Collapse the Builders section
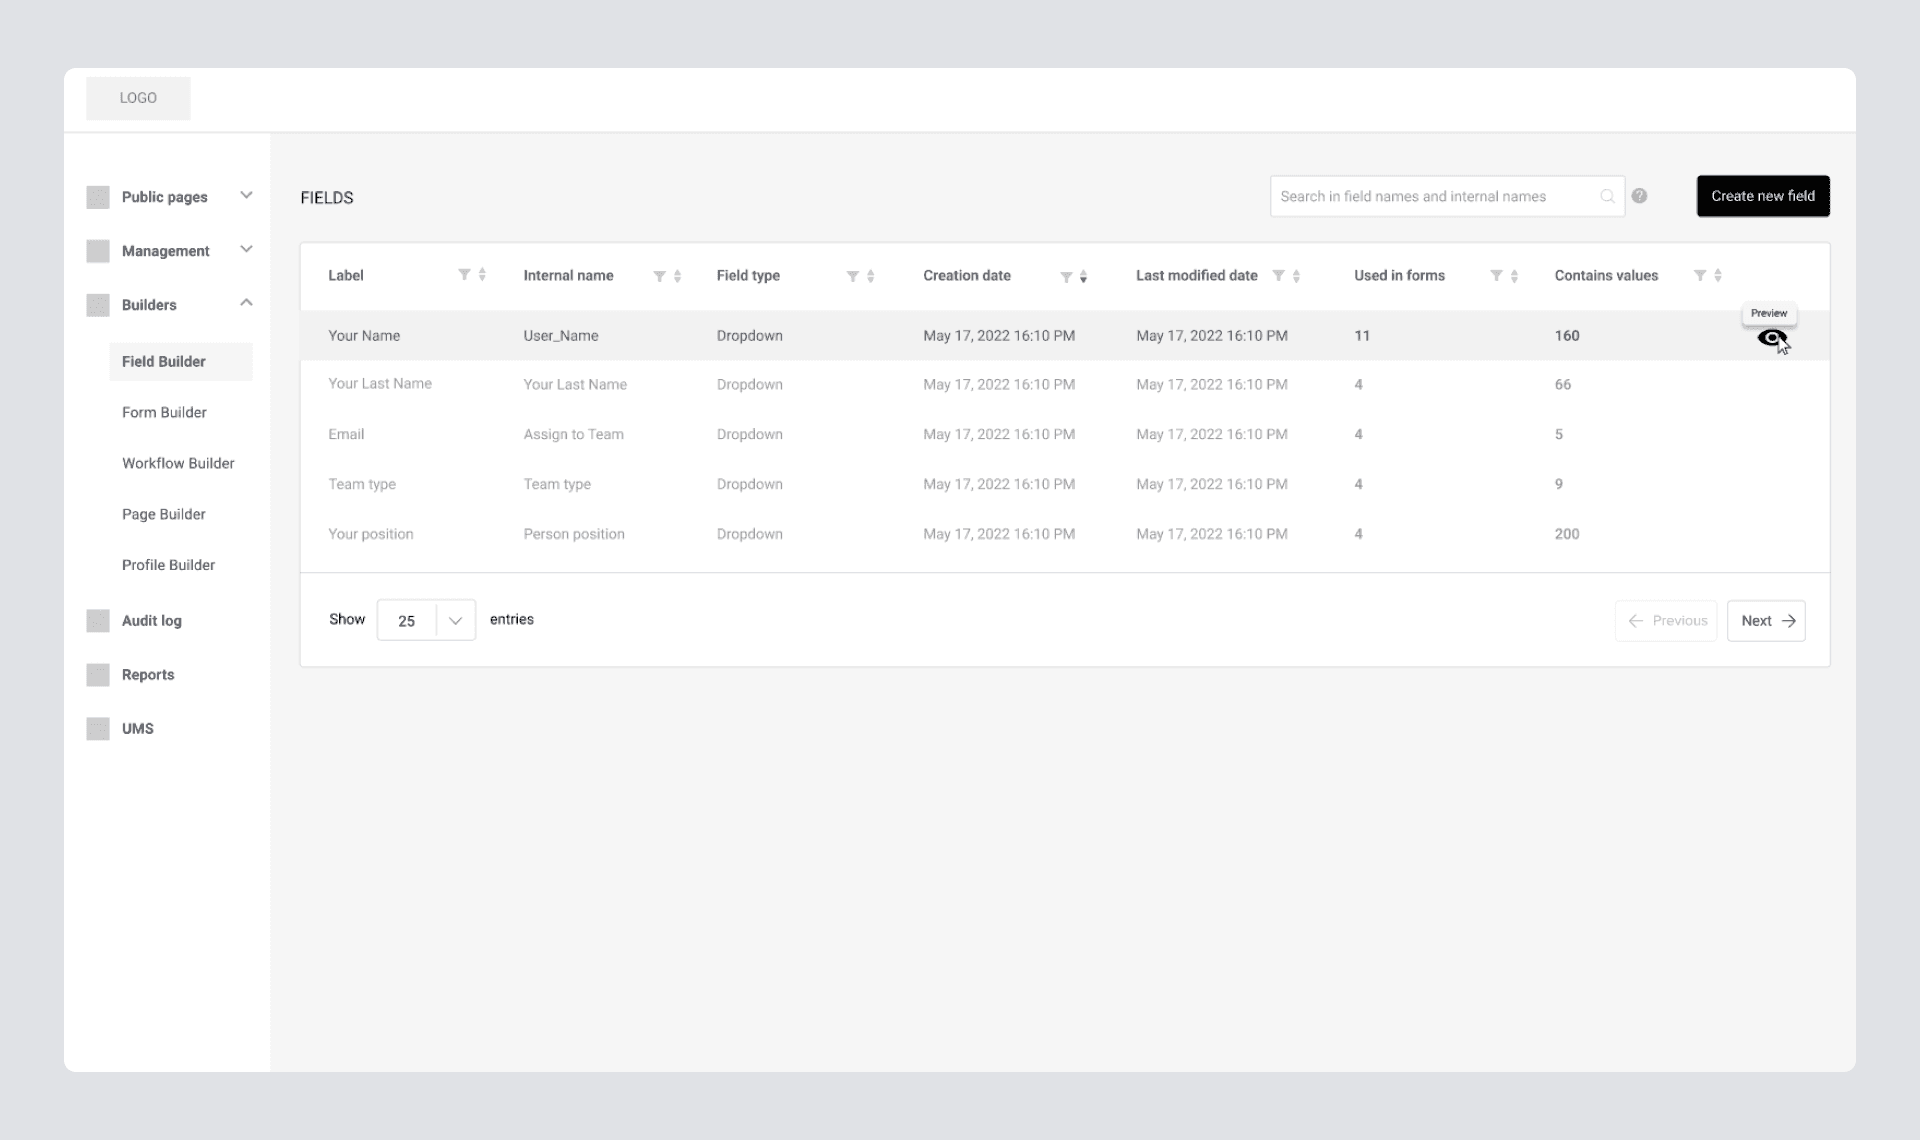Viewport: 1920px width, 1140px height. pyautogui.click(x=246, y=303)
